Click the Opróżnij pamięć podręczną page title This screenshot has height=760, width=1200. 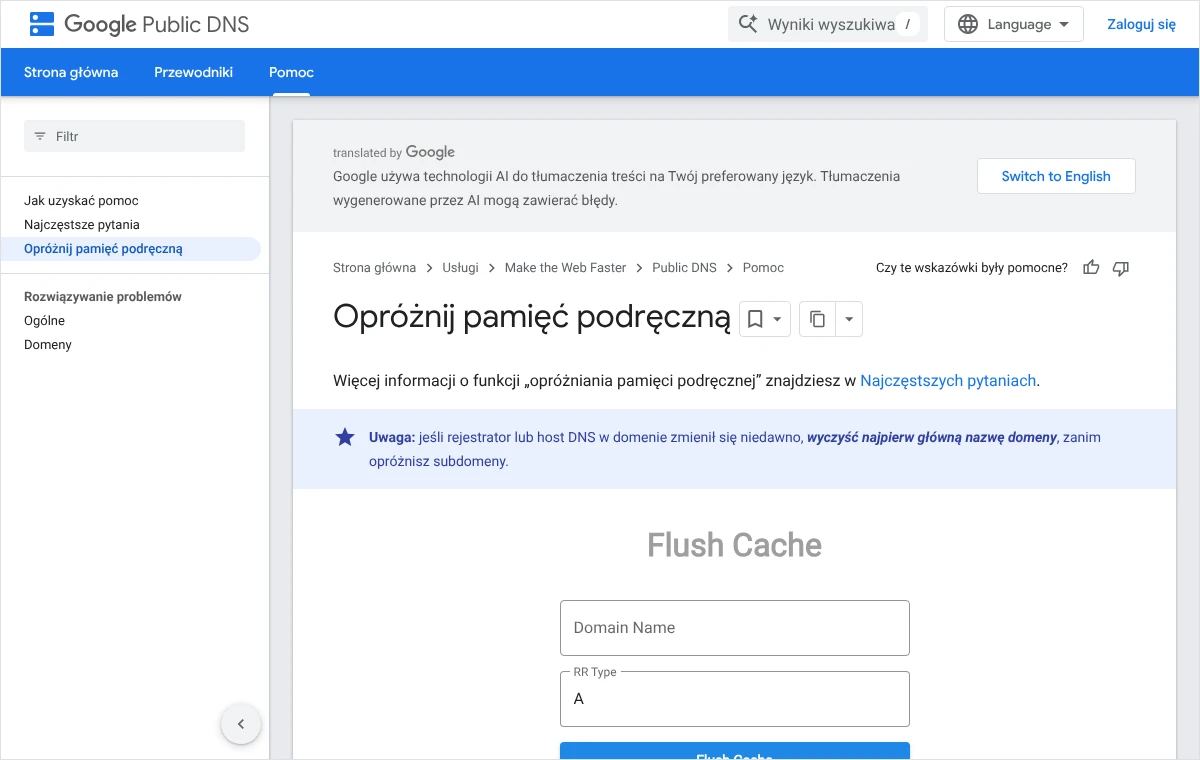[532, 317]
